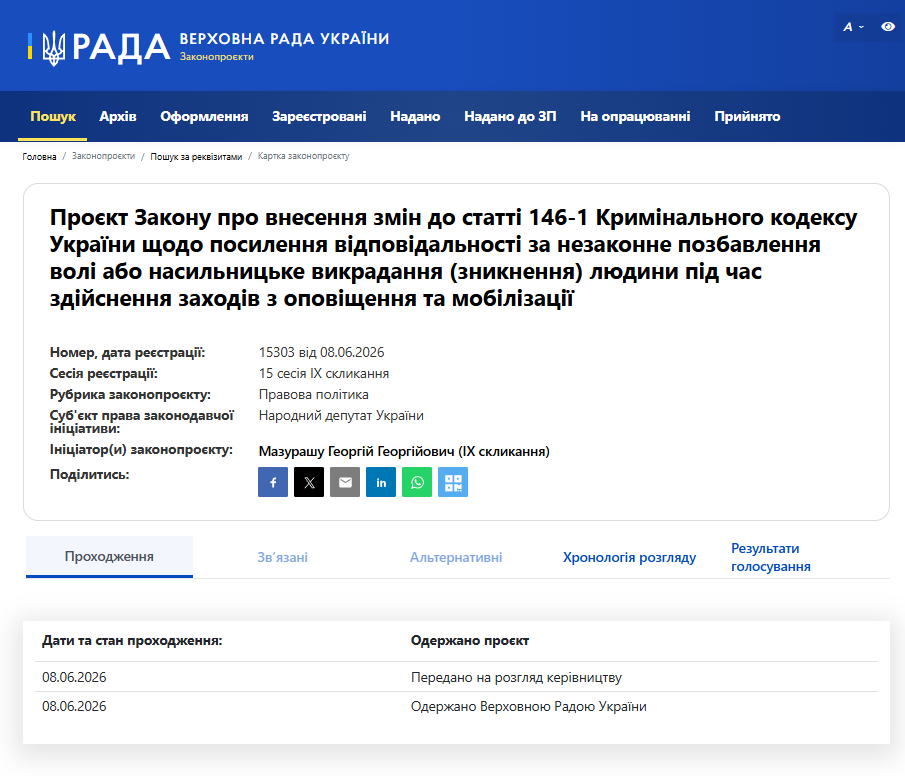Select 'Правова політика' rubric value
The image size is (905, 776).
pyautogui.click(x=313, y=394)
